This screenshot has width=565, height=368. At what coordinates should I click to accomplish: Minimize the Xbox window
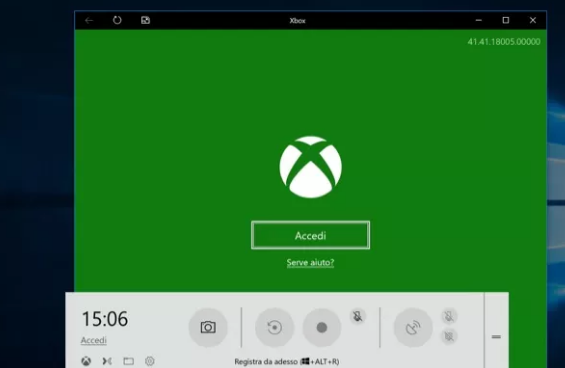(x=479, y=20)
